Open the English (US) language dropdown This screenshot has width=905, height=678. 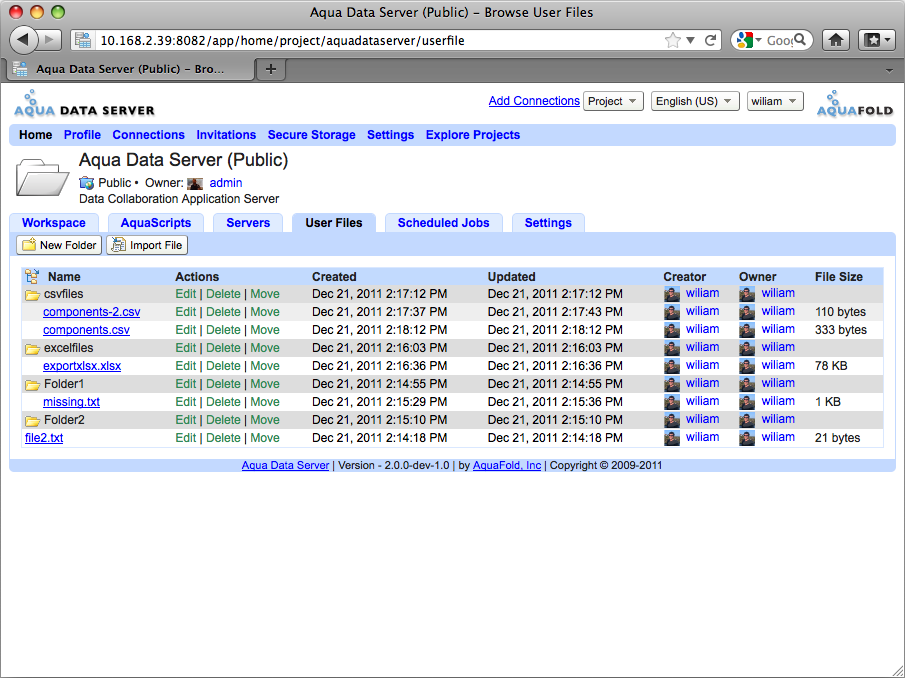point(695,101)
